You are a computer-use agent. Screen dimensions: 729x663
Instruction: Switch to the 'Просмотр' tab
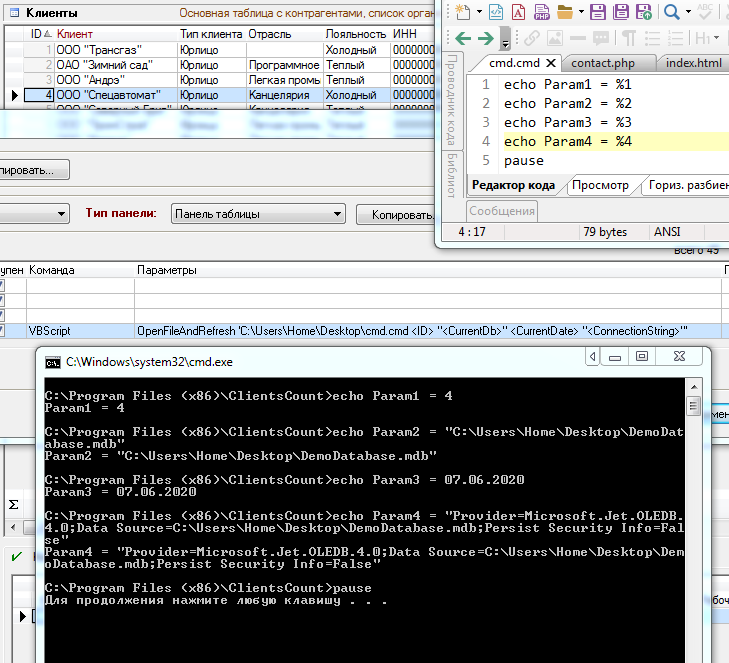(x=600, y=185)
